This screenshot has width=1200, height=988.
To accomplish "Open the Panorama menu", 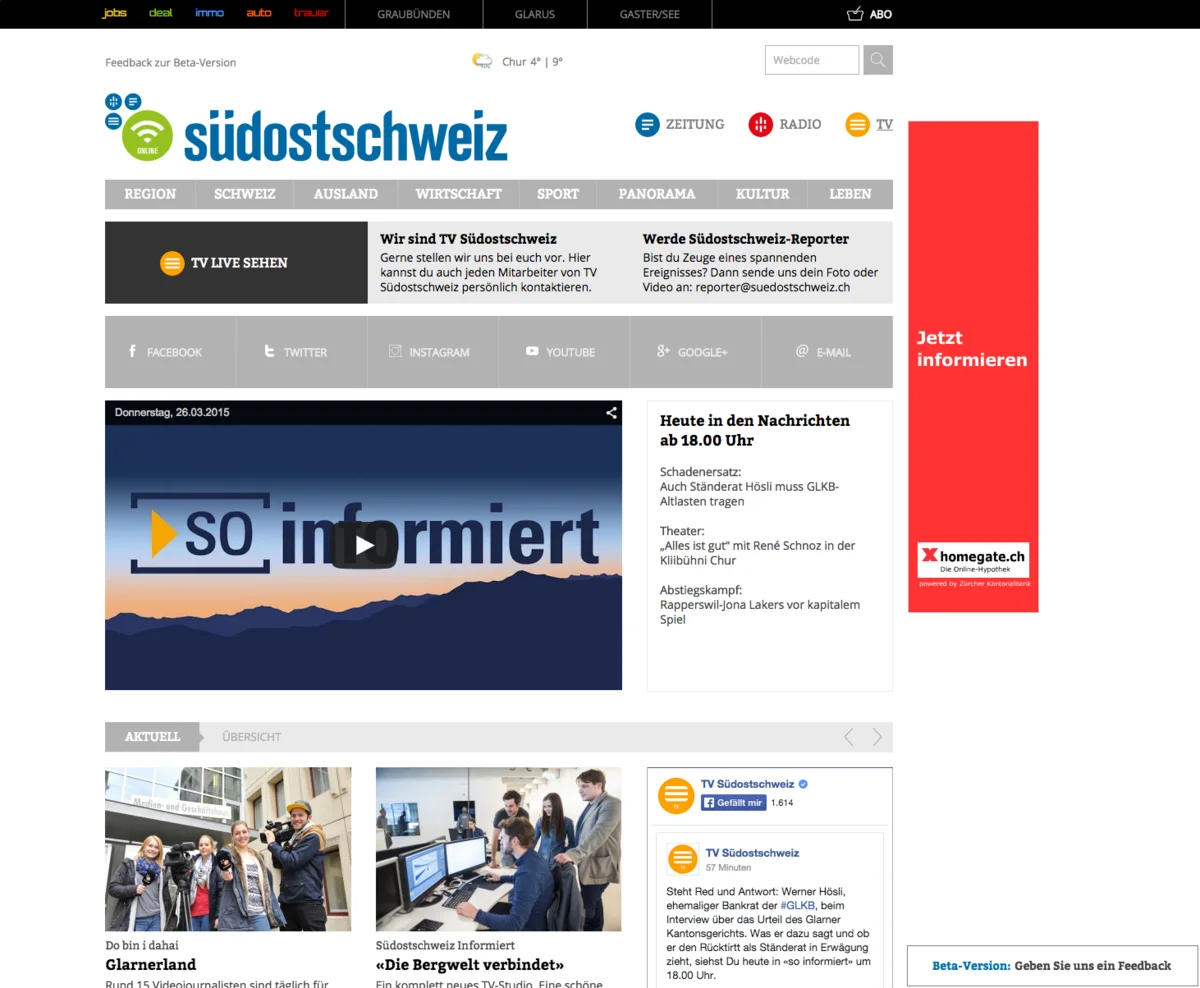I will (x=657, y=194).
